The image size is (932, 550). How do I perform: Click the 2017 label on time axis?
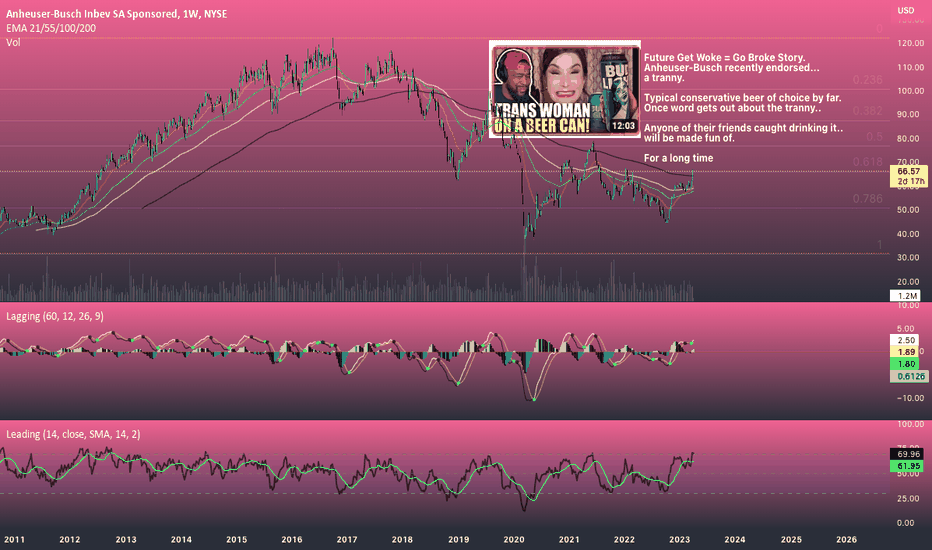pyautogui.click(x=347, y=539)
